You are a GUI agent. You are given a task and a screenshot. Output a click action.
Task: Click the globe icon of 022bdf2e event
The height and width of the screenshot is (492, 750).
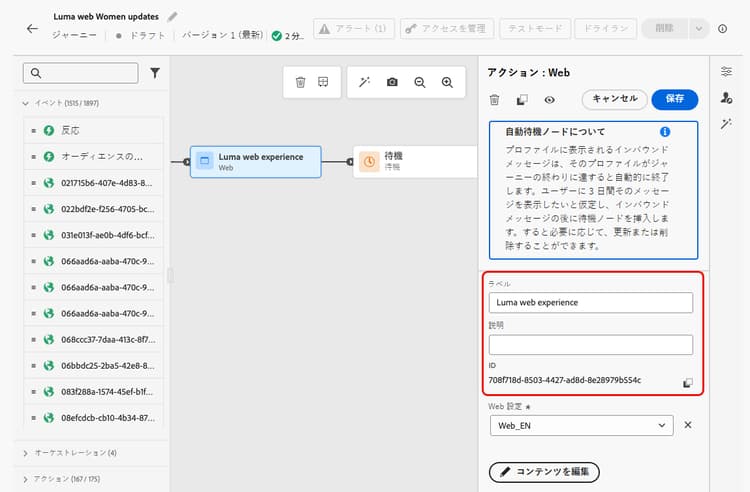click(49, 209)
